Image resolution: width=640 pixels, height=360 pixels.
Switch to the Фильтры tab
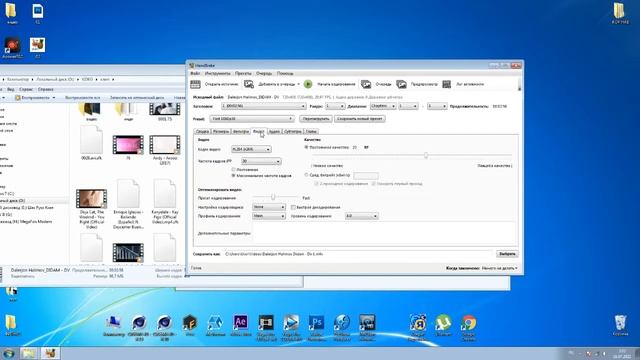tap(241, 131)
